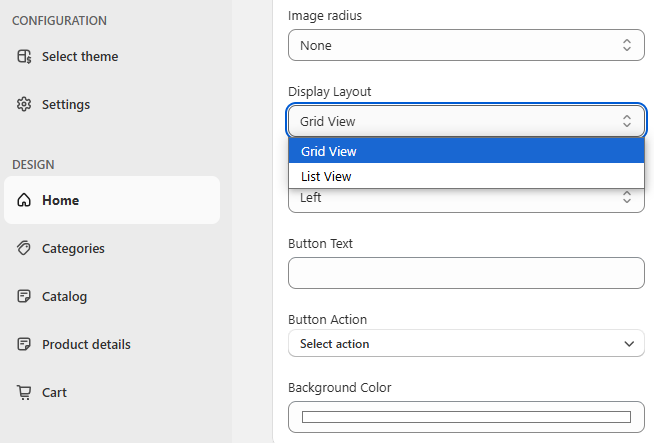Open the Catalog design section
Screen dimensions: 654x443
tap(112, 296)
